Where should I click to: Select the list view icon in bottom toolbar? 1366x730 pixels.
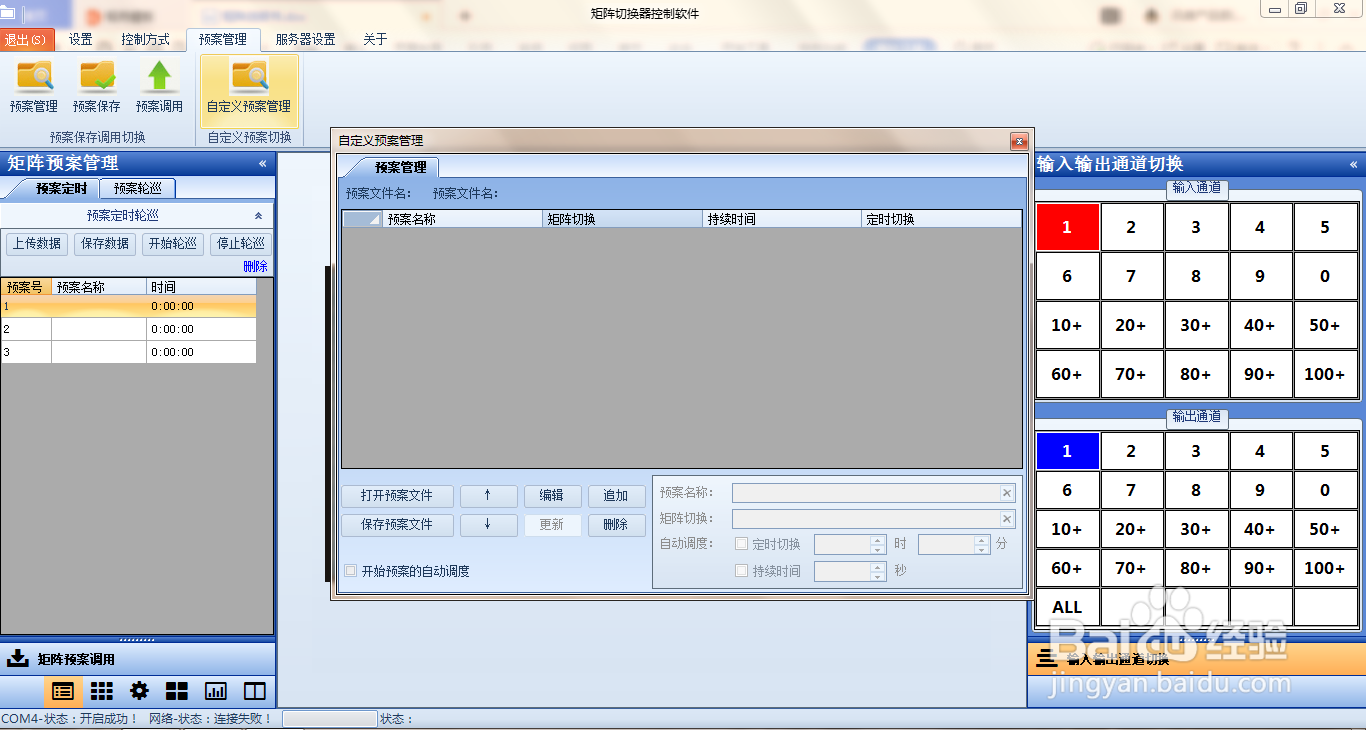pyautogui.click(x=63, y=691)
